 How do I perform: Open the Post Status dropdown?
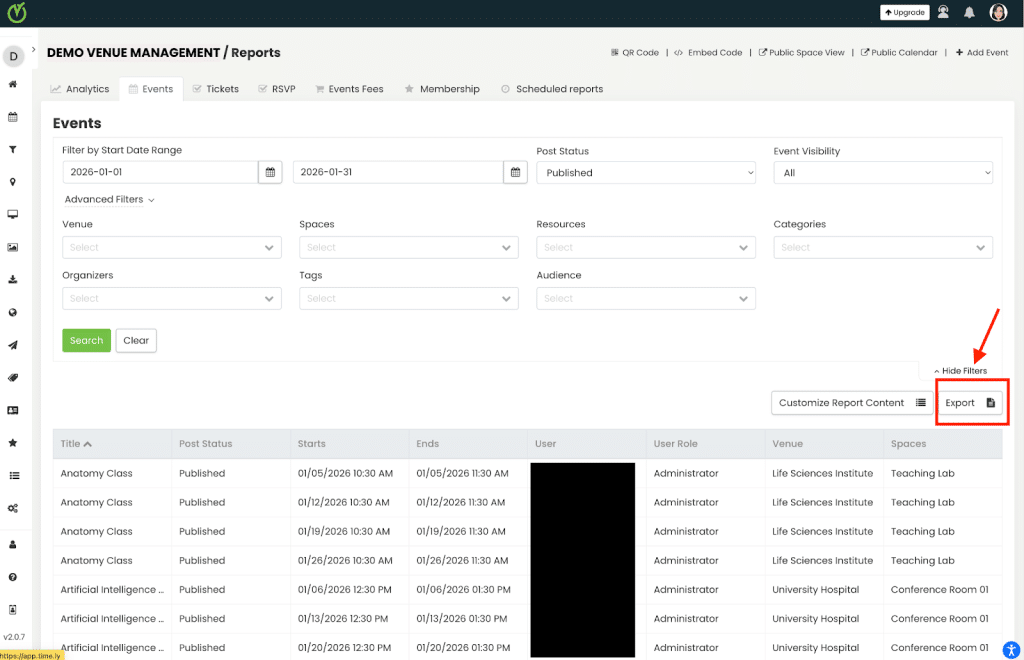pyautogui.click(x=645, y=171)
